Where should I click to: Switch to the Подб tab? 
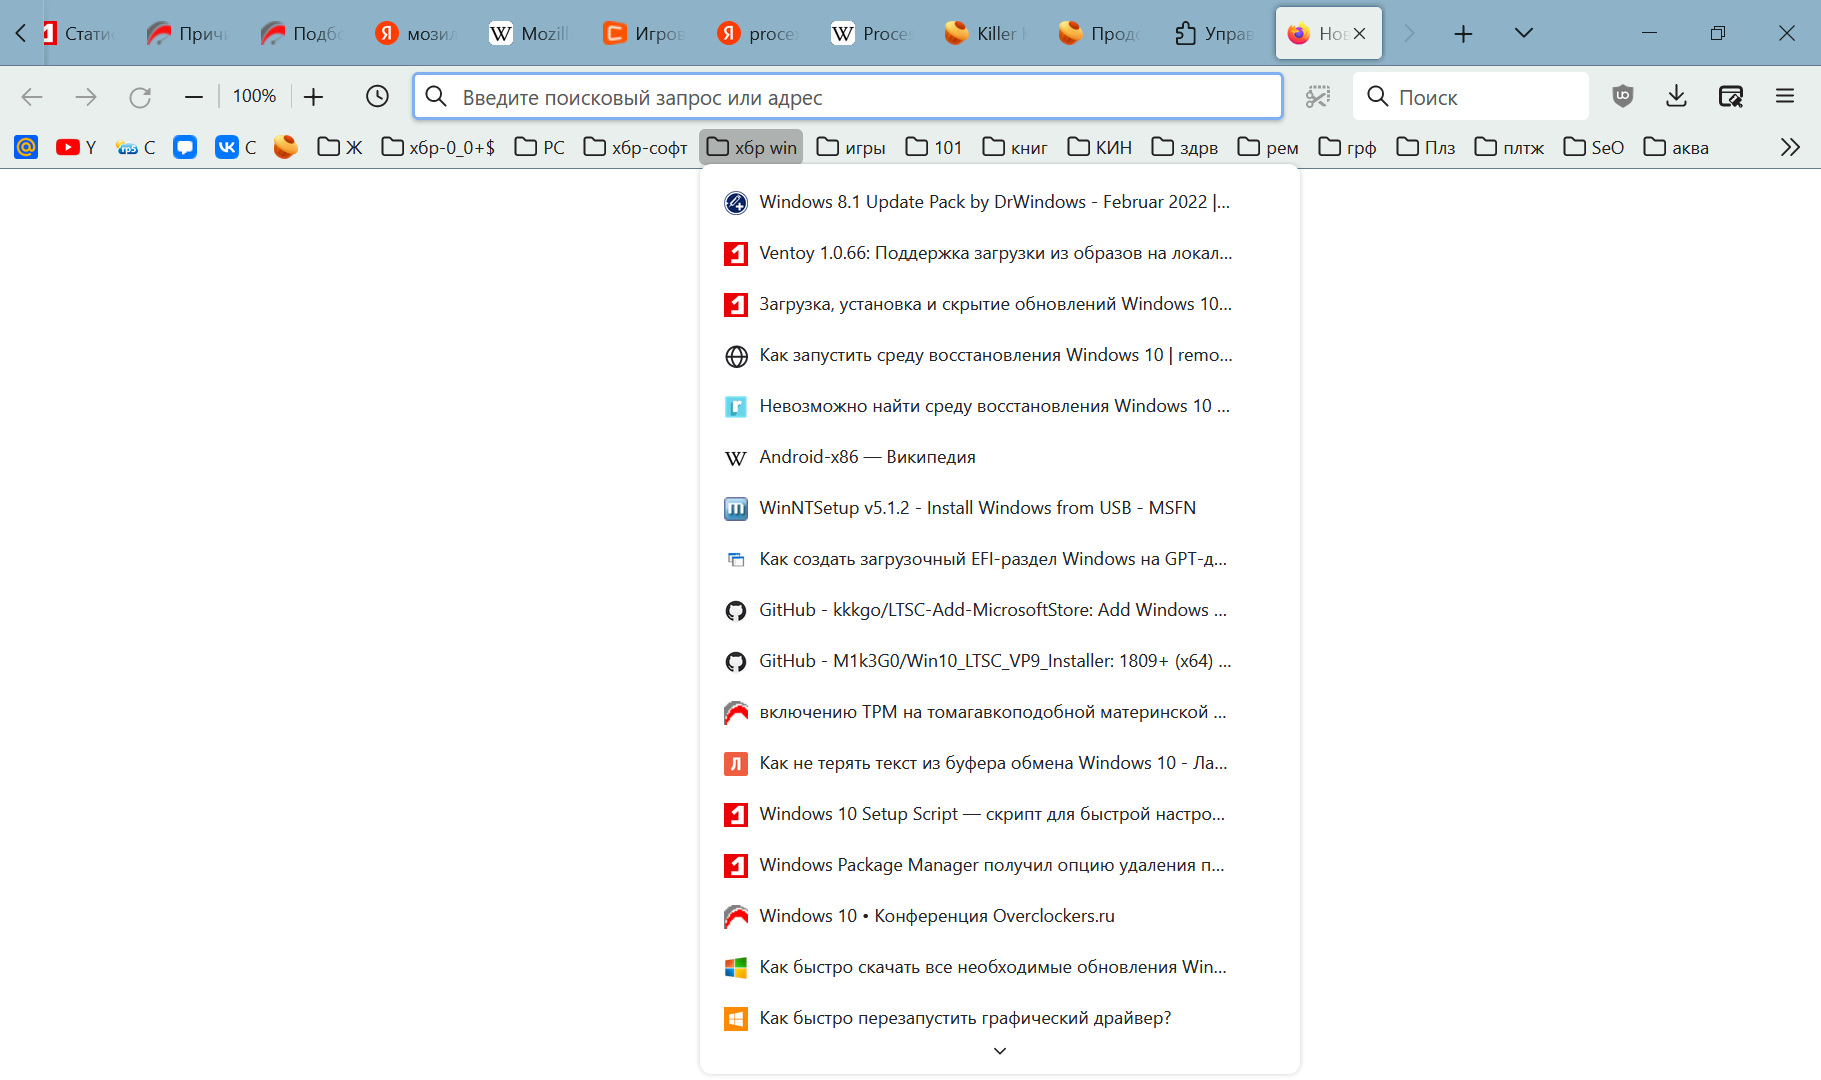pos(301,34)
